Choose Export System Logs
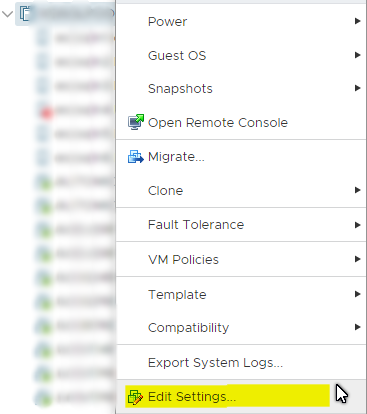The width and height of the screenshot is (367, 414). tap(241, 362)
